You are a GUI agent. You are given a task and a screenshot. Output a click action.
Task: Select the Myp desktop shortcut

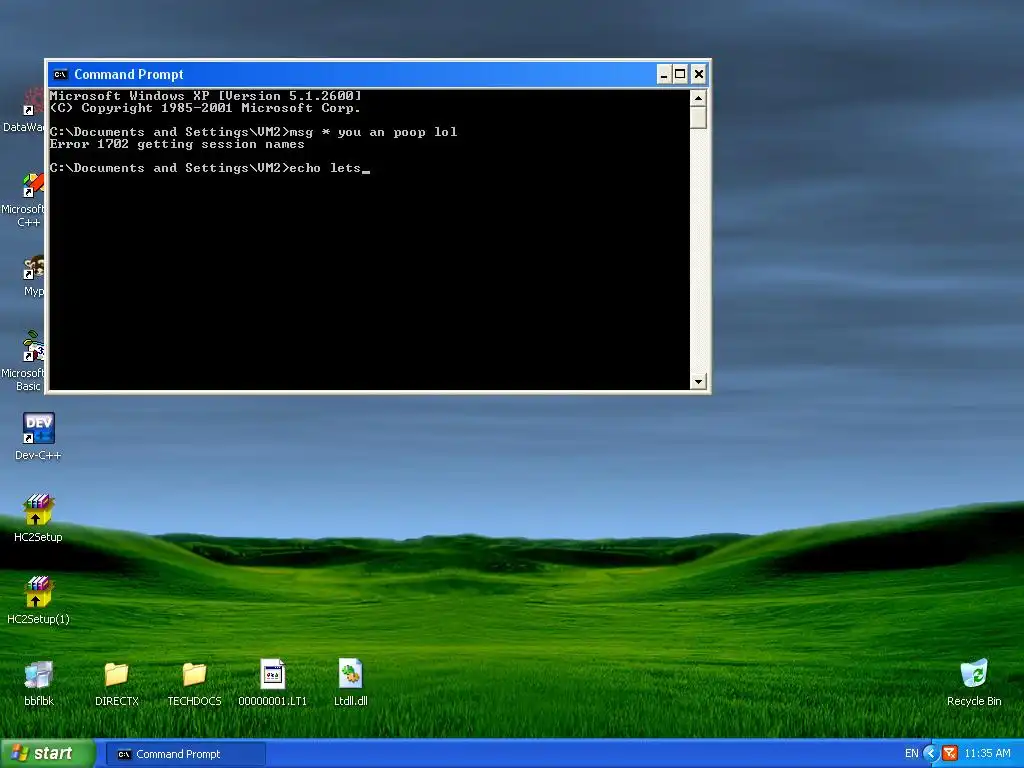[x=33, y=276]
